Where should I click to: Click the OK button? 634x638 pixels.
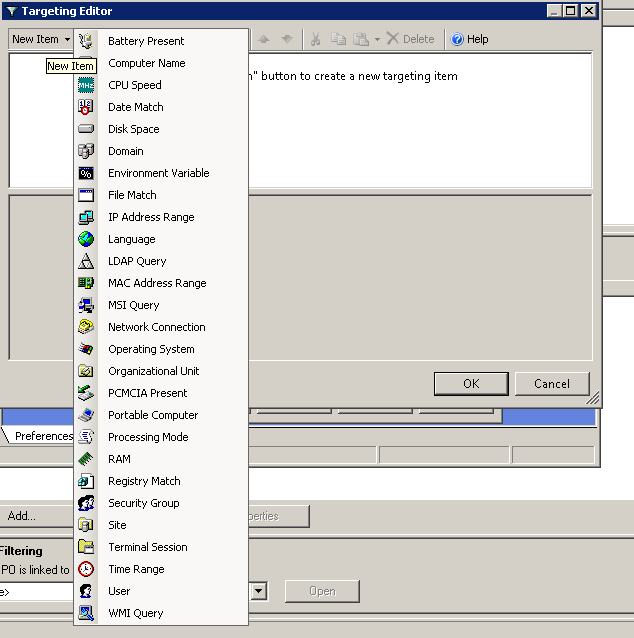click(x=471, y=384)
